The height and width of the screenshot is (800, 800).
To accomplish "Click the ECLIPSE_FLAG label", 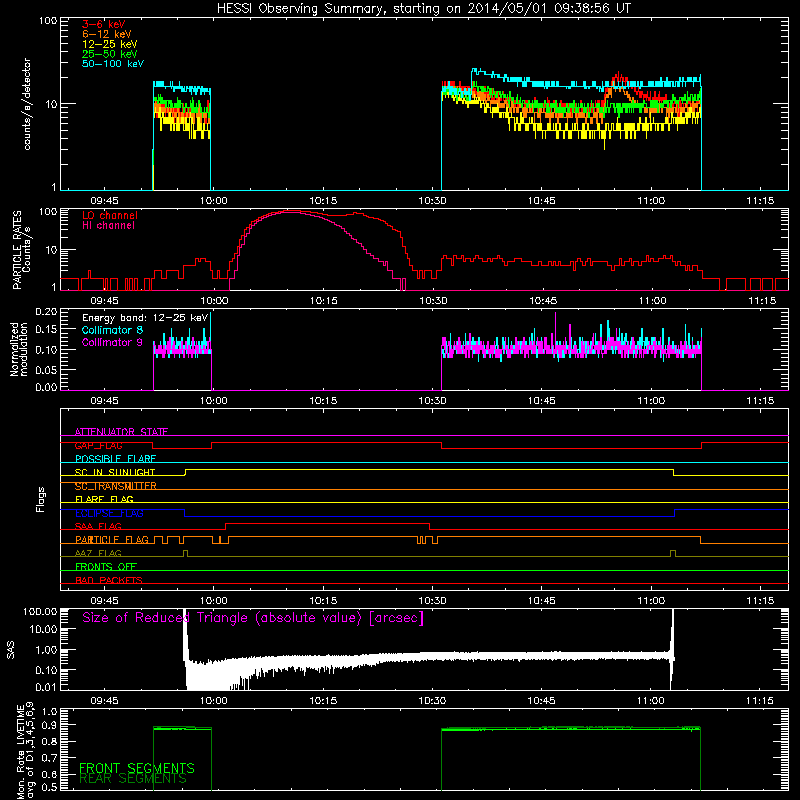I will coord(109,513).
